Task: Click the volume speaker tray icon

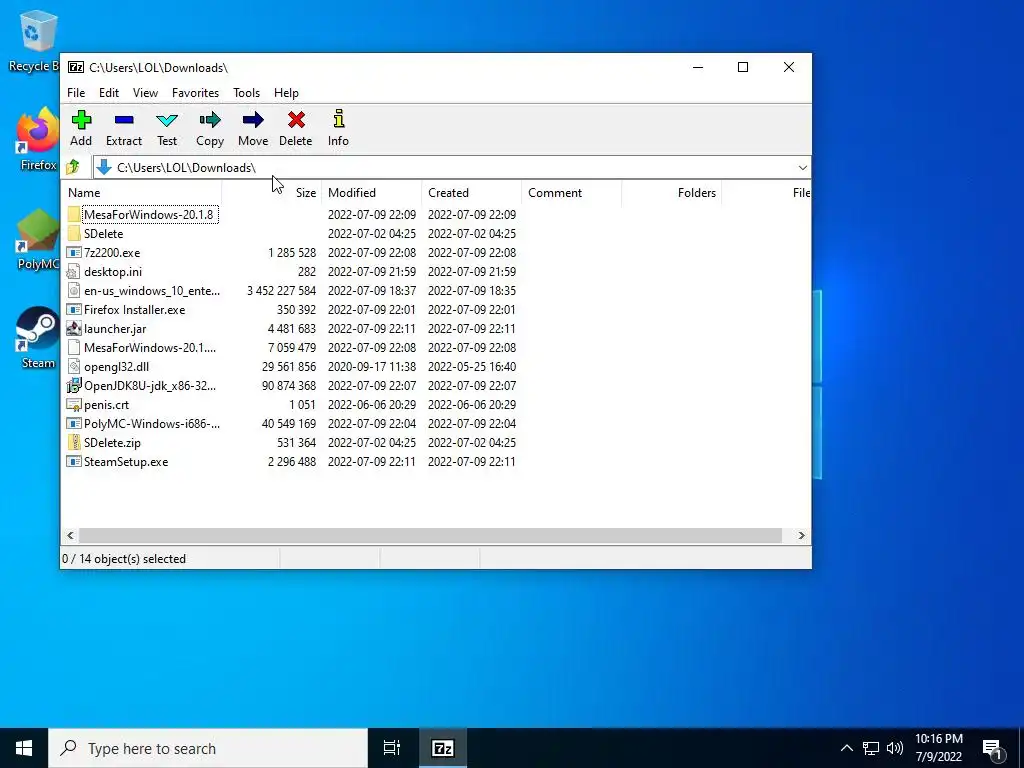Action: click(x=895, y=748)
